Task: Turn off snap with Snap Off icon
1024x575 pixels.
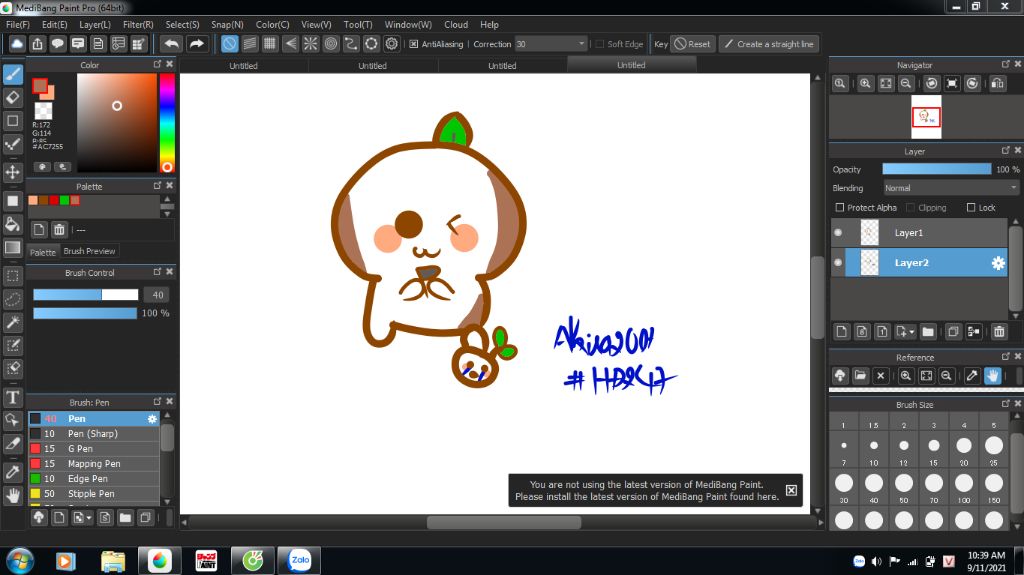Action: [x=229, y=44]
